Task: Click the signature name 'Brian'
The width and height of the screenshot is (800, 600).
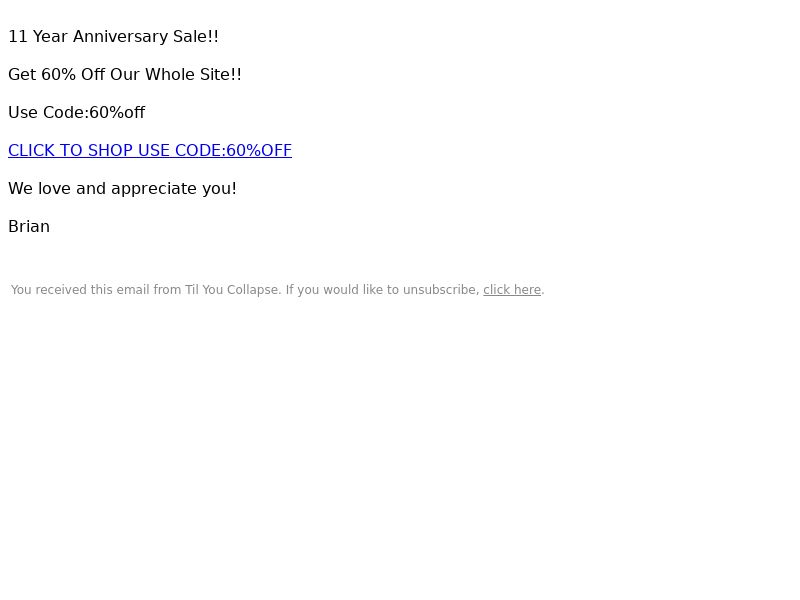Action: (29, 227)
